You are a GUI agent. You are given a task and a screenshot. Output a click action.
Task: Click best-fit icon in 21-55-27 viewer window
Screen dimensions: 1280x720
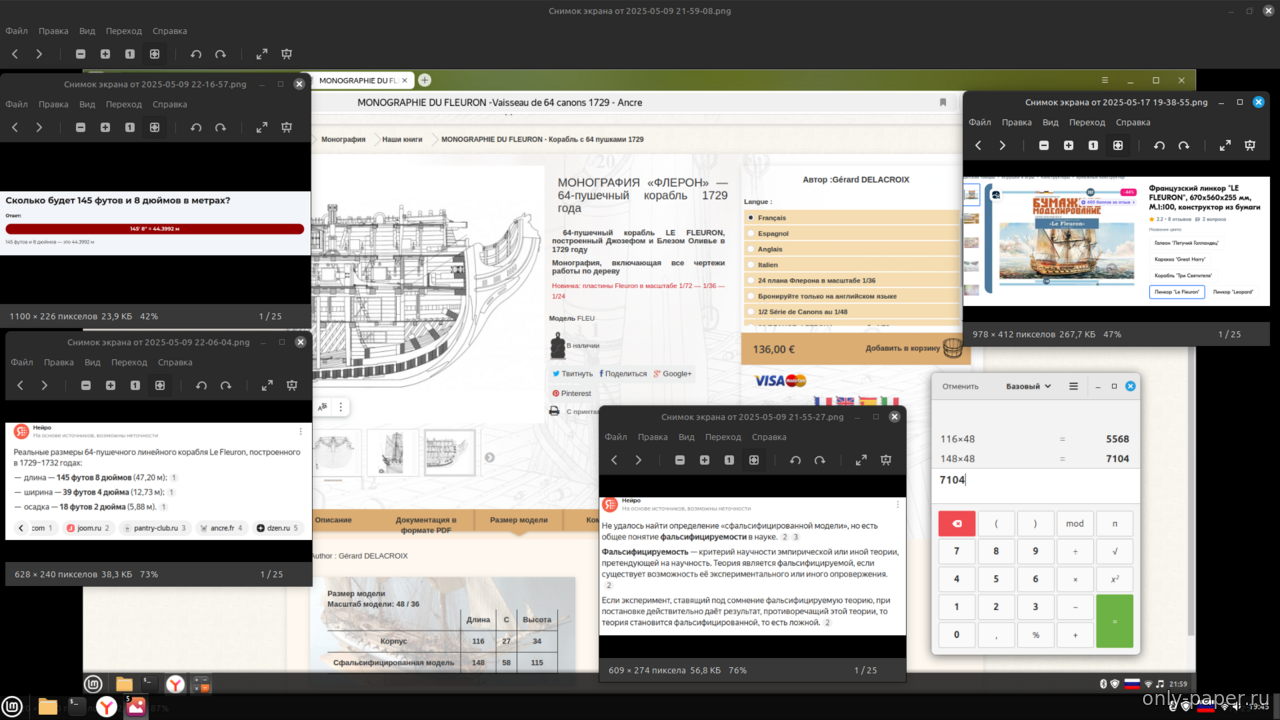click(x=754, y=460)
